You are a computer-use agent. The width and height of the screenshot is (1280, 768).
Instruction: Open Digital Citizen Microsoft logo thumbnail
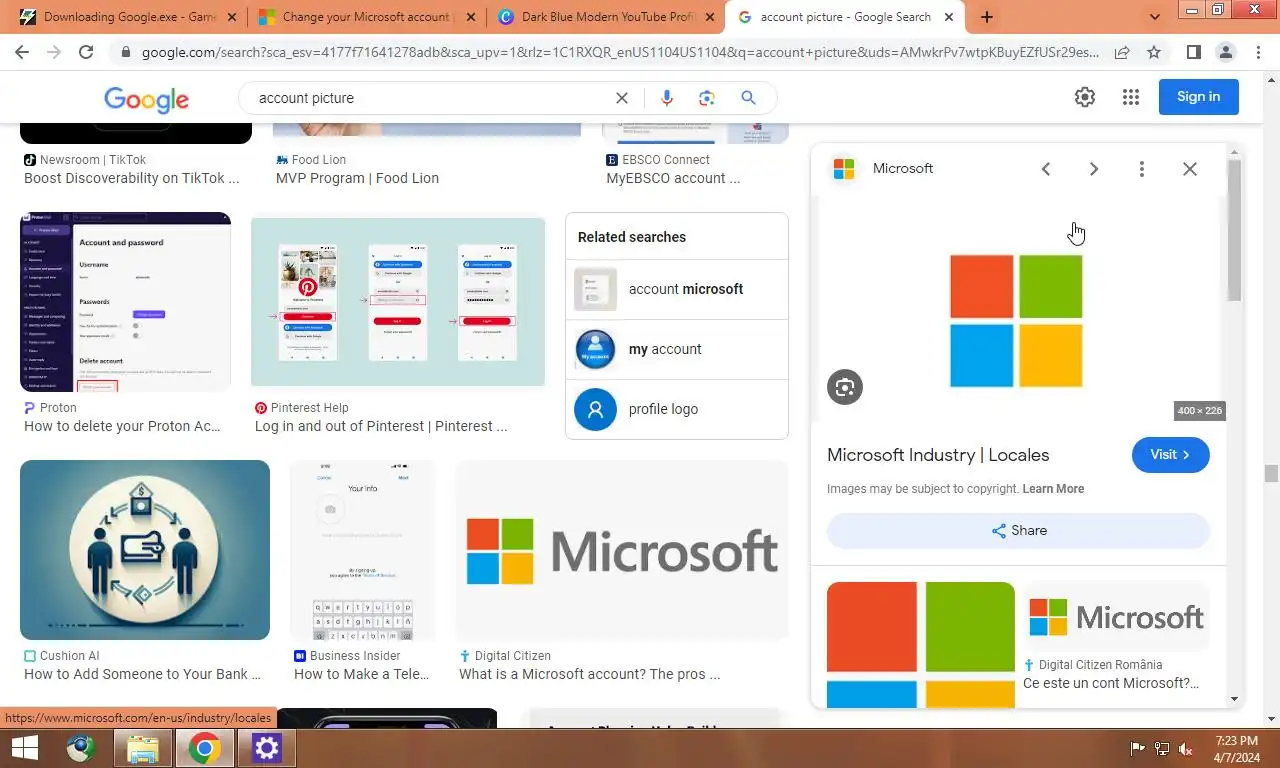pyautogui.click(x=622, y=550)
